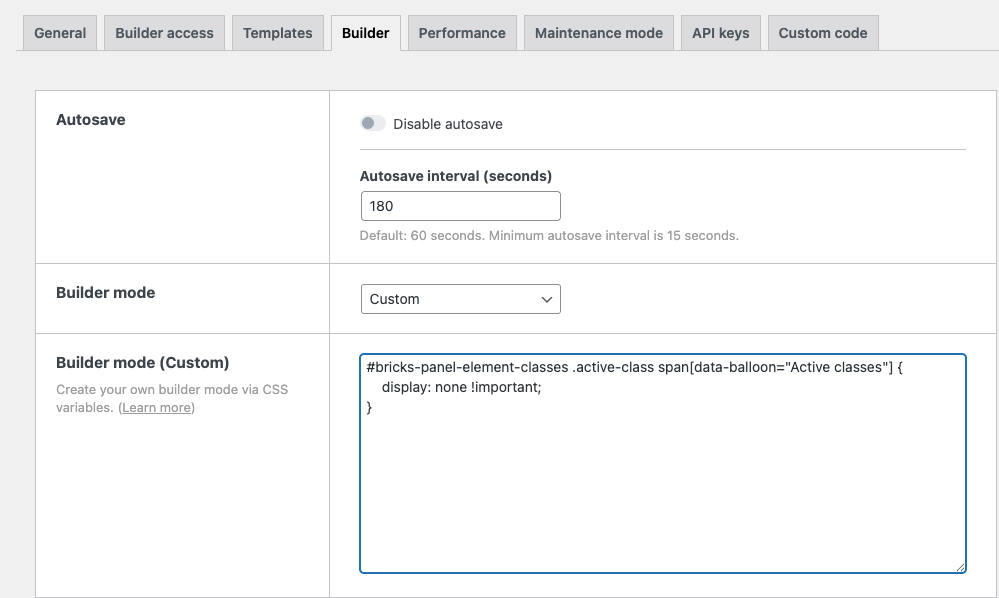Click the 'display: none !important;' code line
Viewport: 999px width, 598px height.
461,387
